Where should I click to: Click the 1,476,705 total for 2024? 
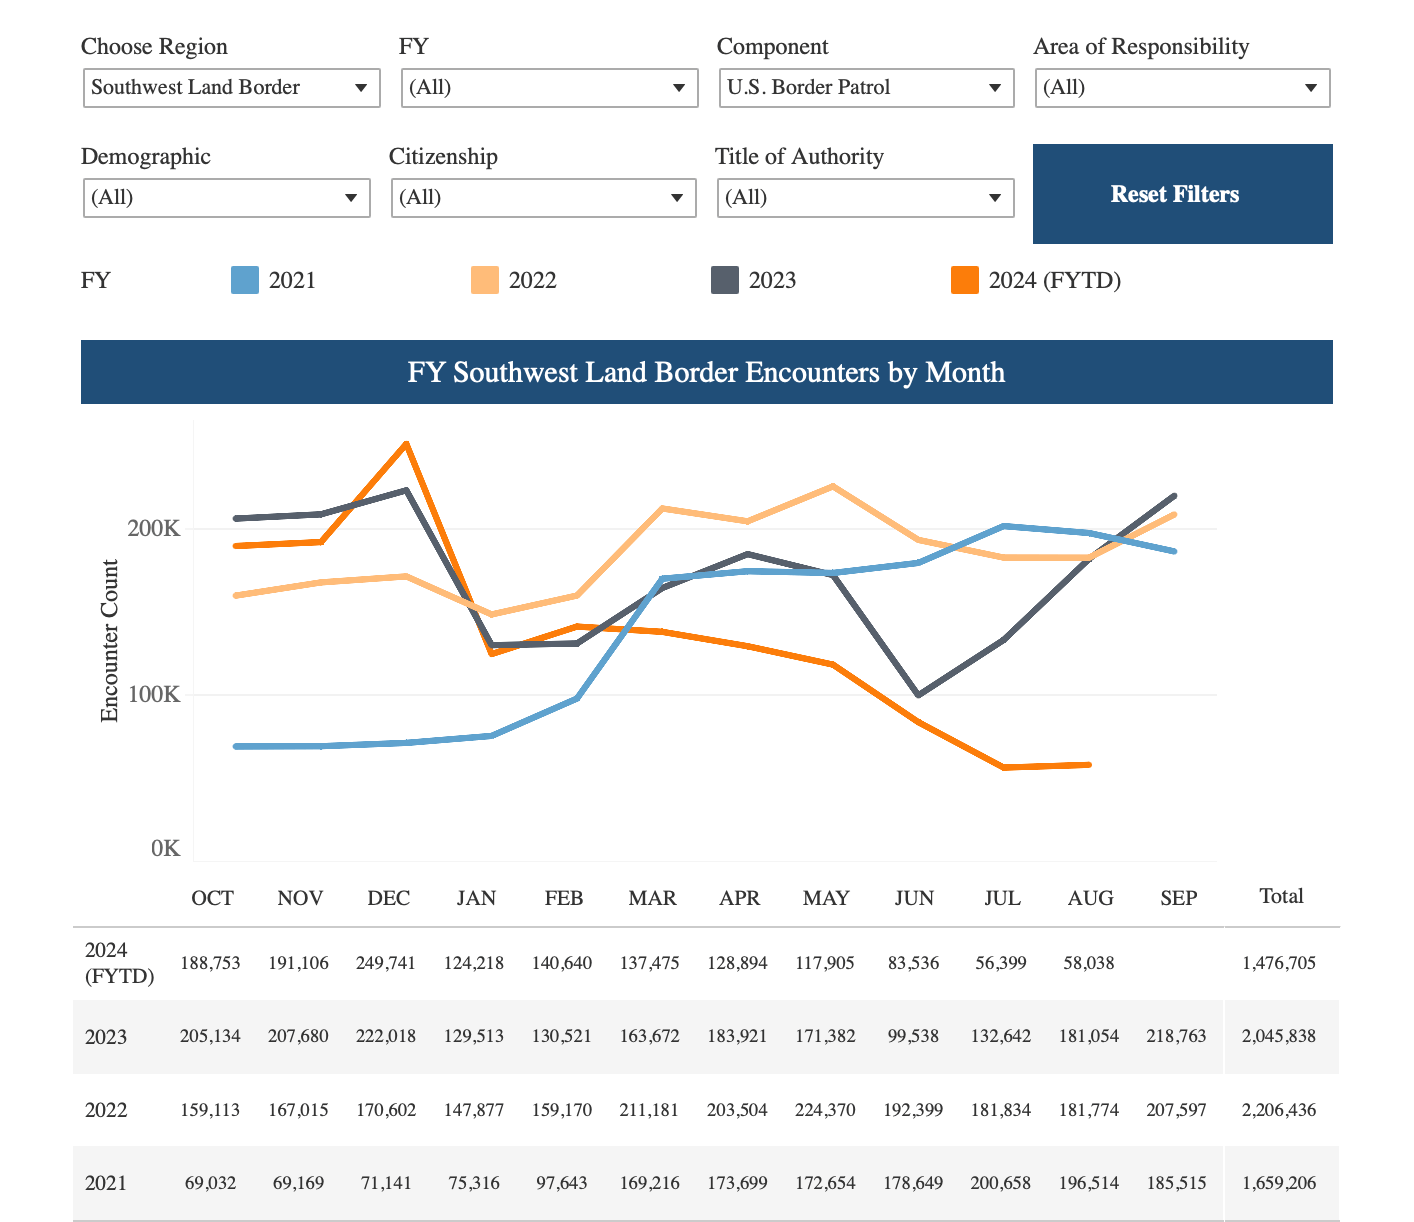pyautogui.click(x=1279, y=963)
